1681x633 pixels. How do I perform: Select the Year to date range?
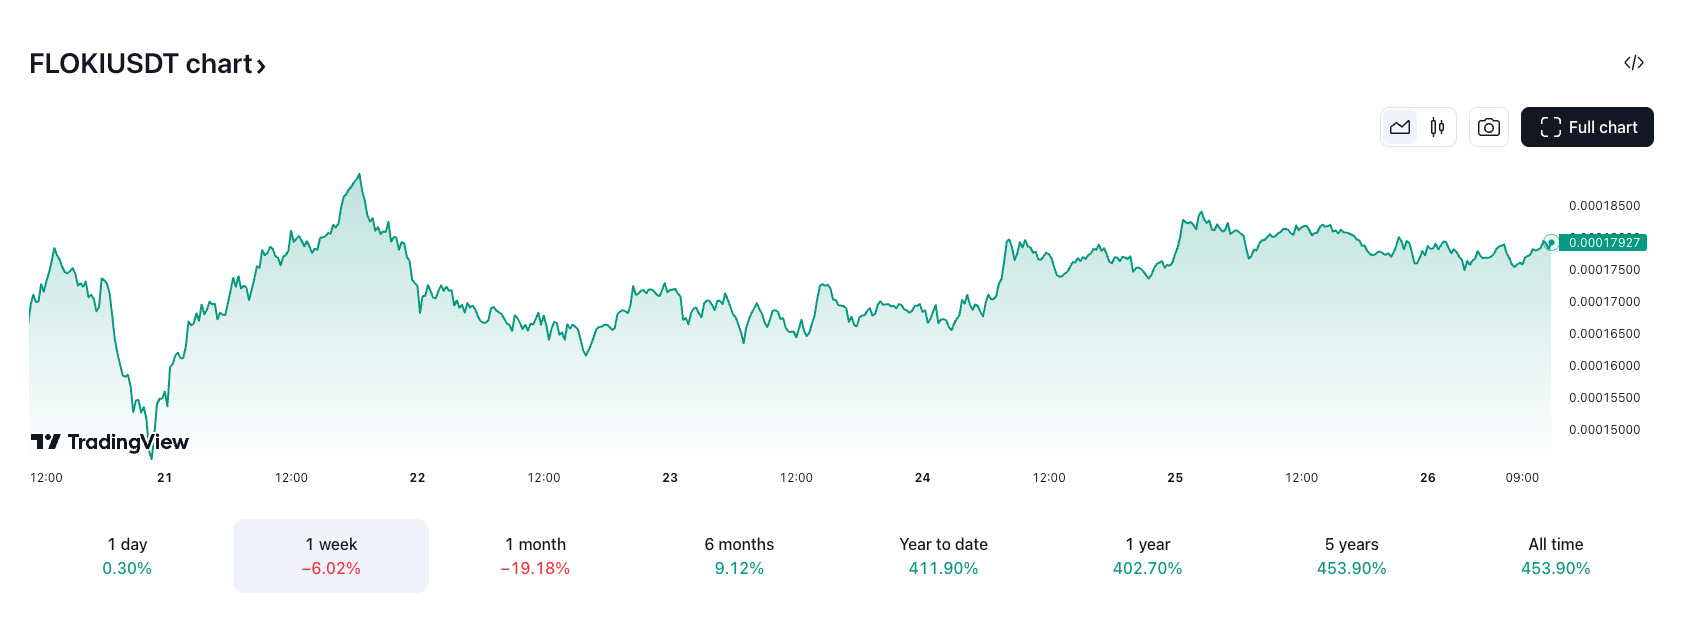943,555
